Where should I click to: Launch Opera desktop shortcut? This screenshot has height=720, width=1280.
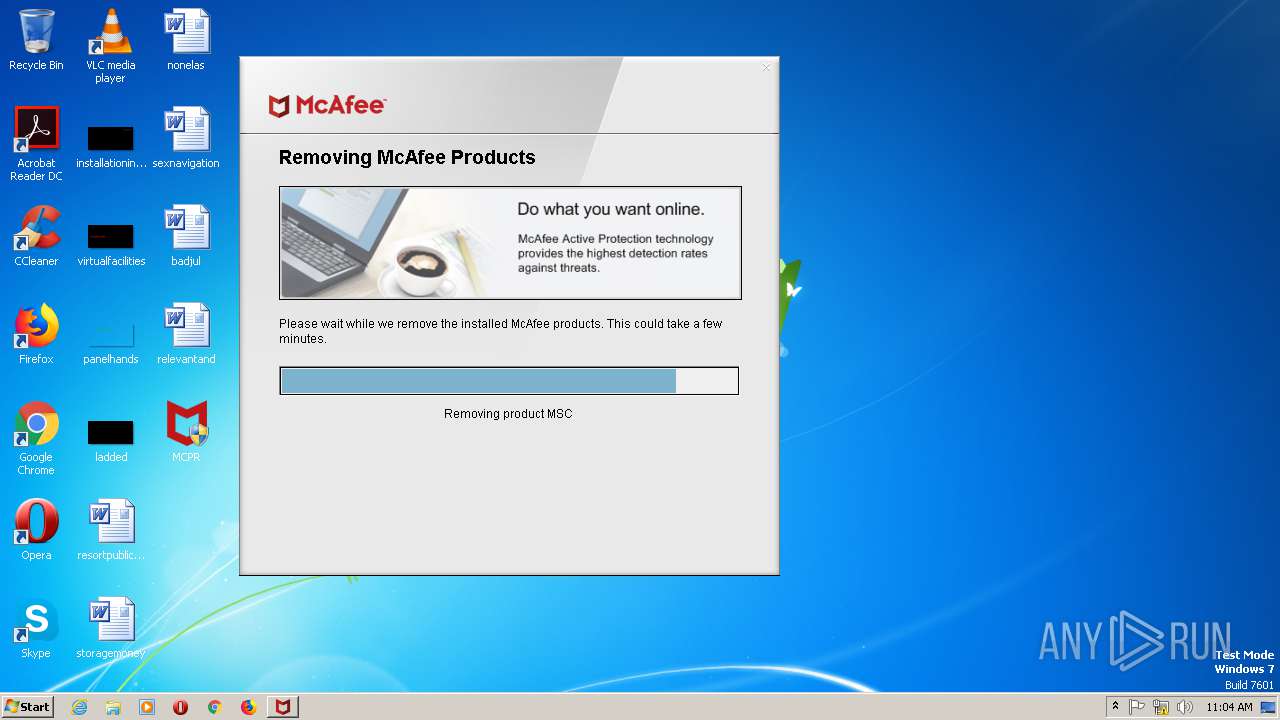(x=36, y=530)
